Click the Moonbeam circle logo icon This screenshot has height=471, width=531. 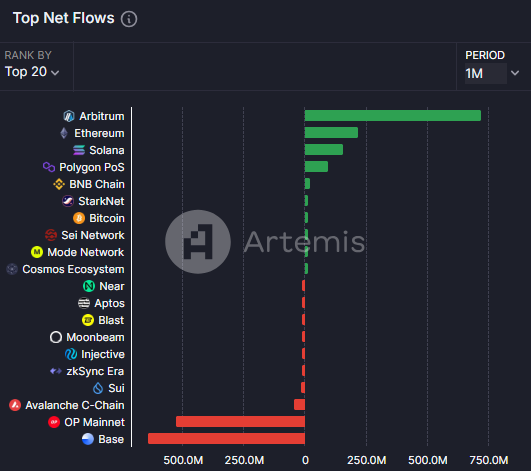pos(56,337)
